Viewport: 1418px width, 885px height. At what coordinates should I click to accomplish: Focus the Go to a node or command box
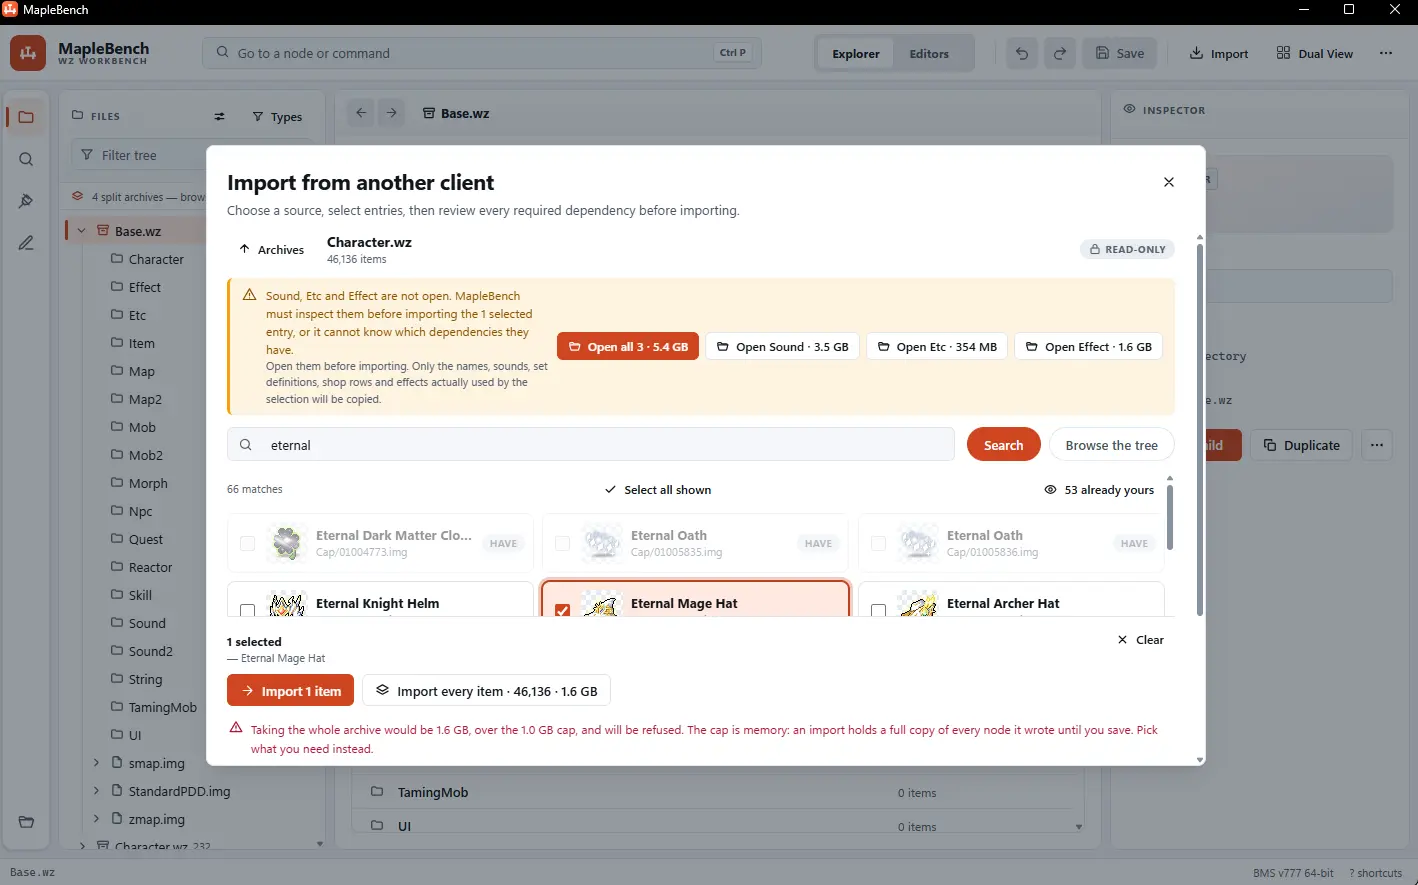tap(482, 53)
